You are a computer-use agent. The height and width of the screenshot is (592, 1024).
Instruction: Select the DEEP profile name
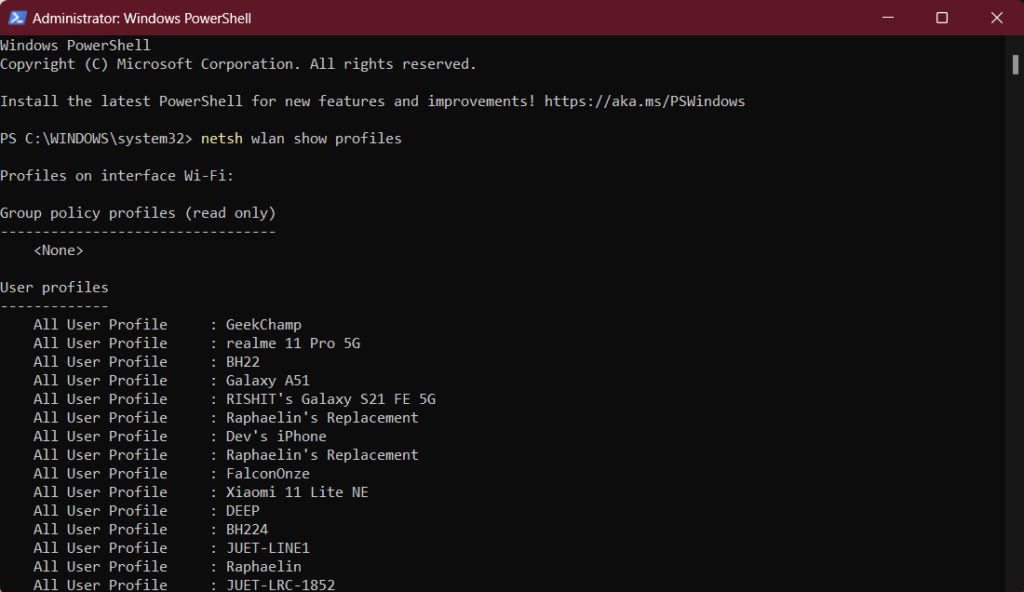click(243, 510)
